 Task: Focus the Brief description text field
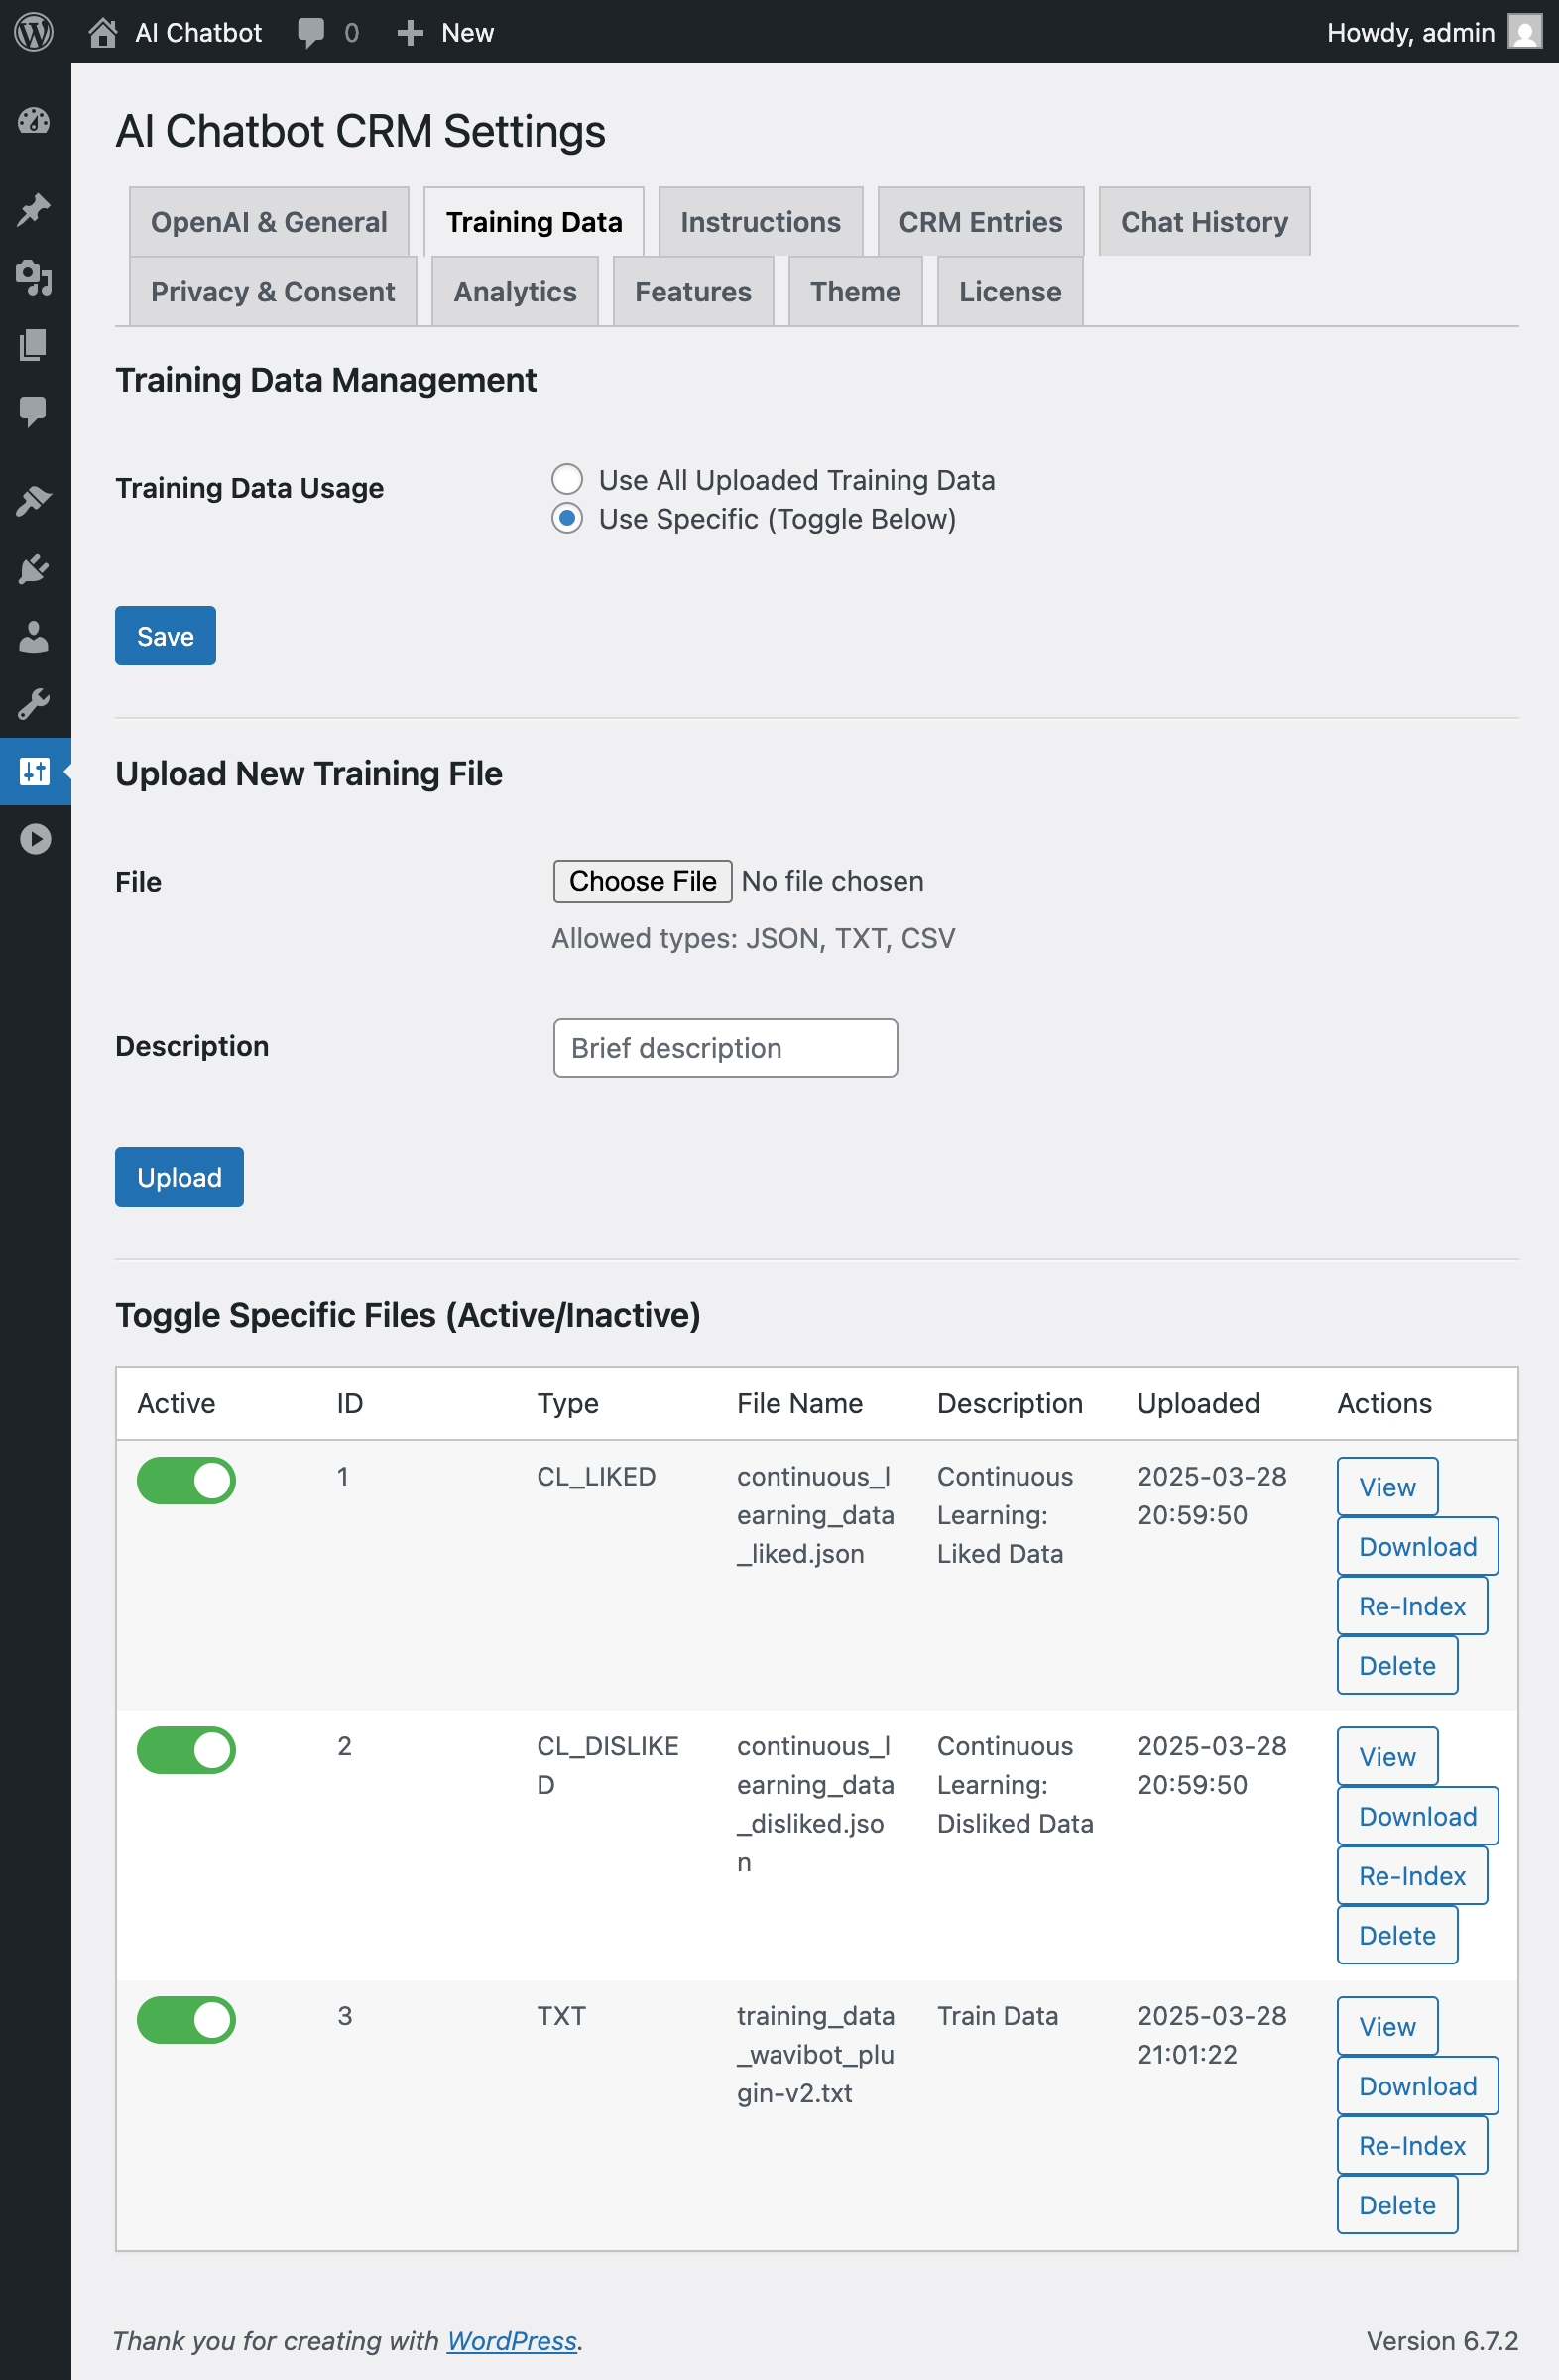point(725,1048)
